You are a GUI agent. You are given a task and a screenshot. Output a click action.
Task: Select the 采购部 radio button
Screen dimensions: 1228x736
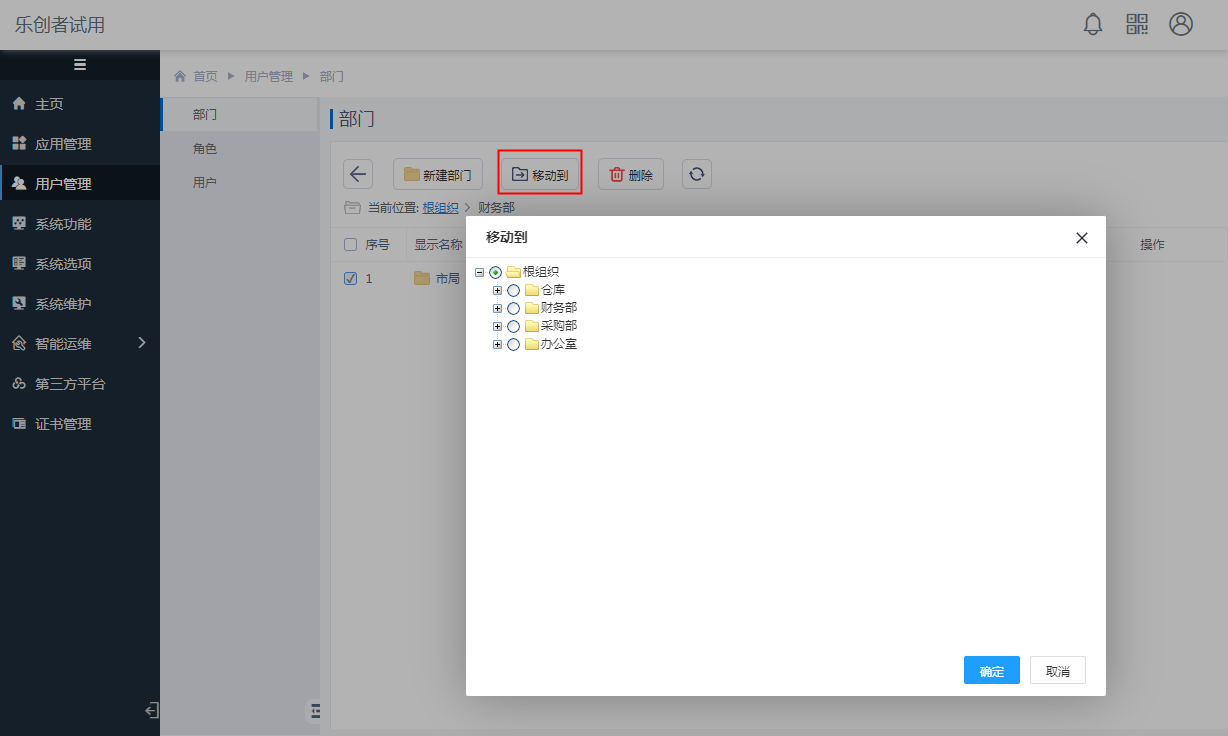pyautogui.click(x=514, y=326)
